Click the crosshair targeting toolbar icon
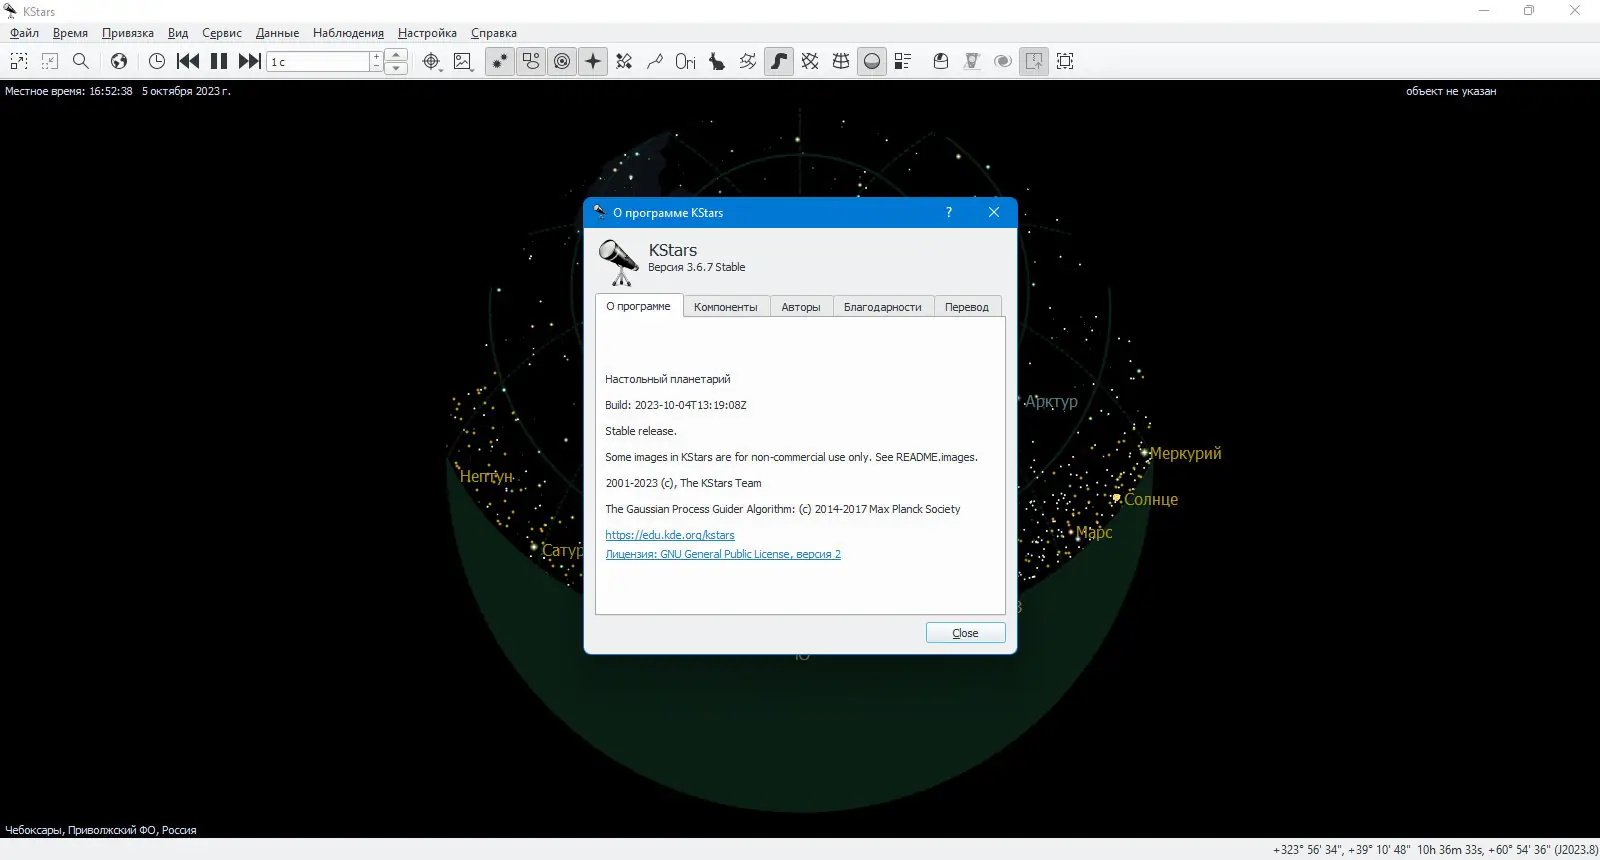This screenshot has width=1600, height=860. [x=431, y=61]
